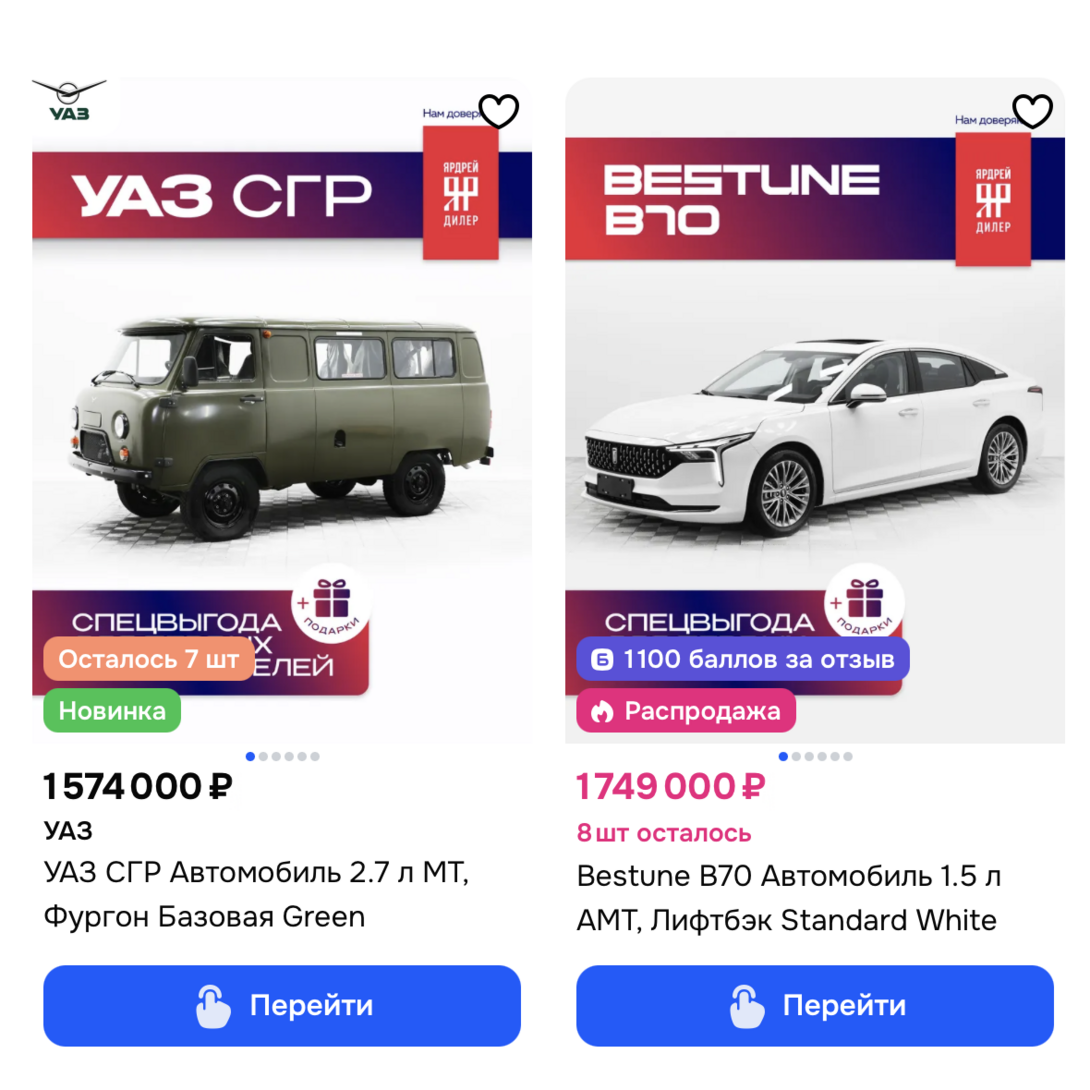The image size is (1090, 1090).
Task: Tap the Распродажа flame badge
Action: point(686,710)
